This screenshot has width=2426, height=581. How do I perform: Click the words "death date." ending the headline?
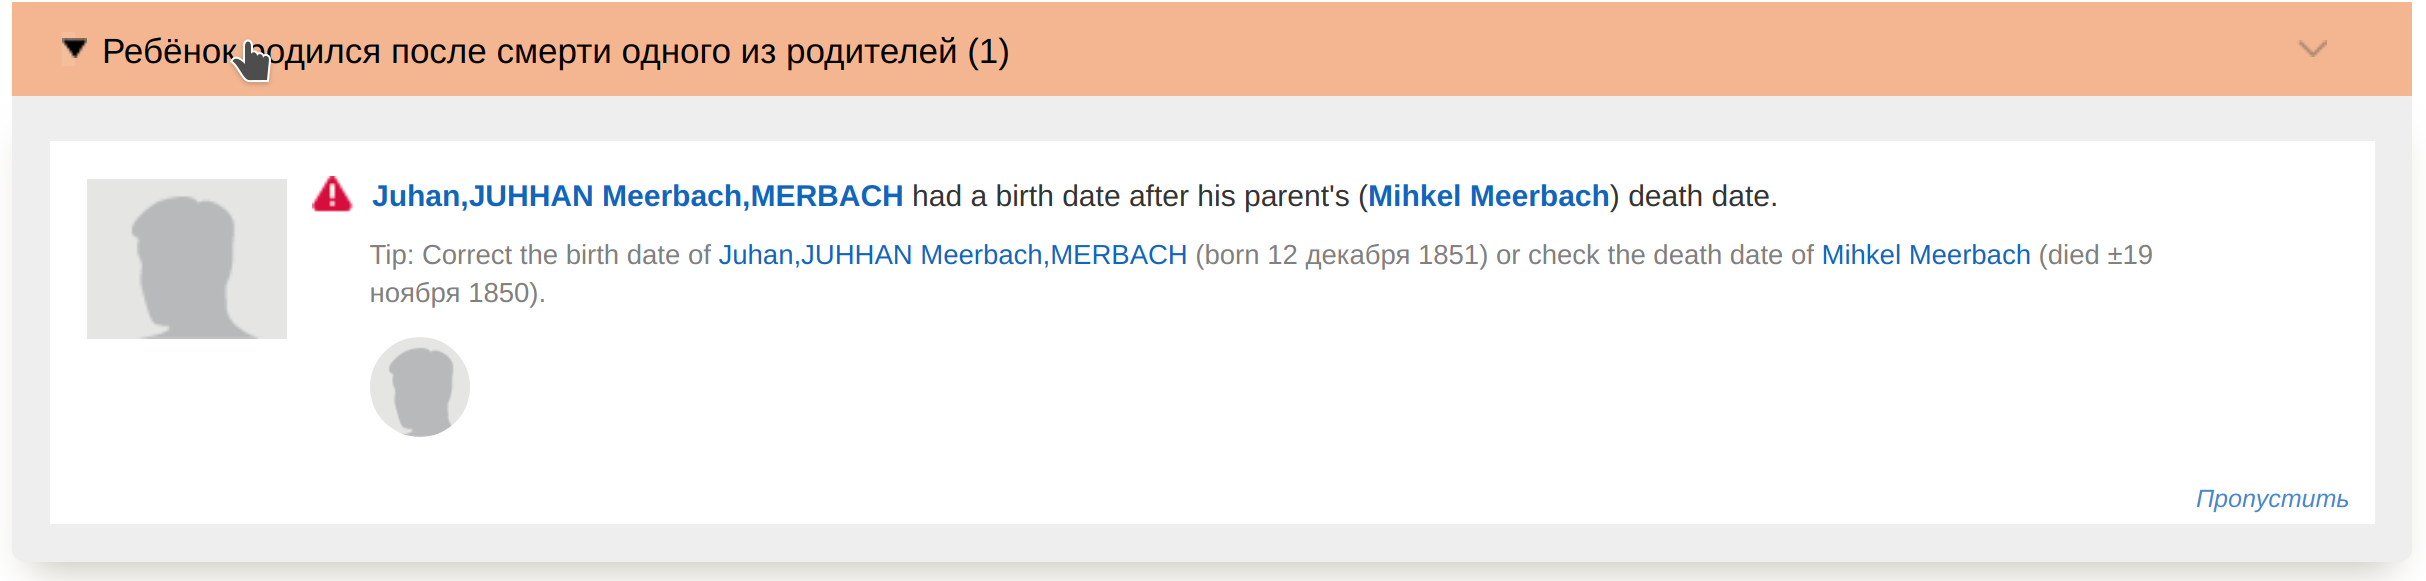1702,196
